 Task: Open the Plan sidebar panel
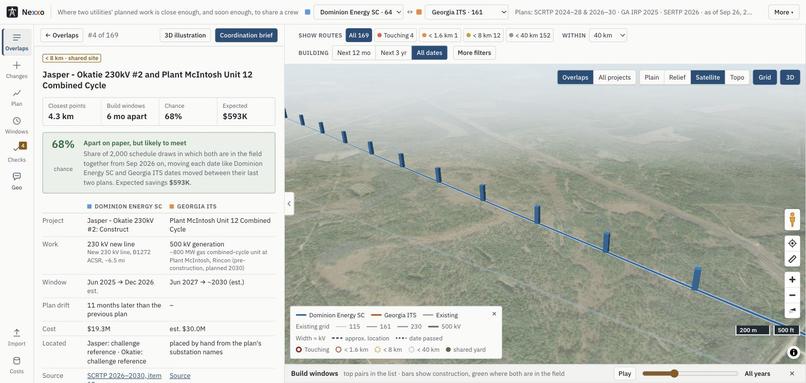(17, 98)
